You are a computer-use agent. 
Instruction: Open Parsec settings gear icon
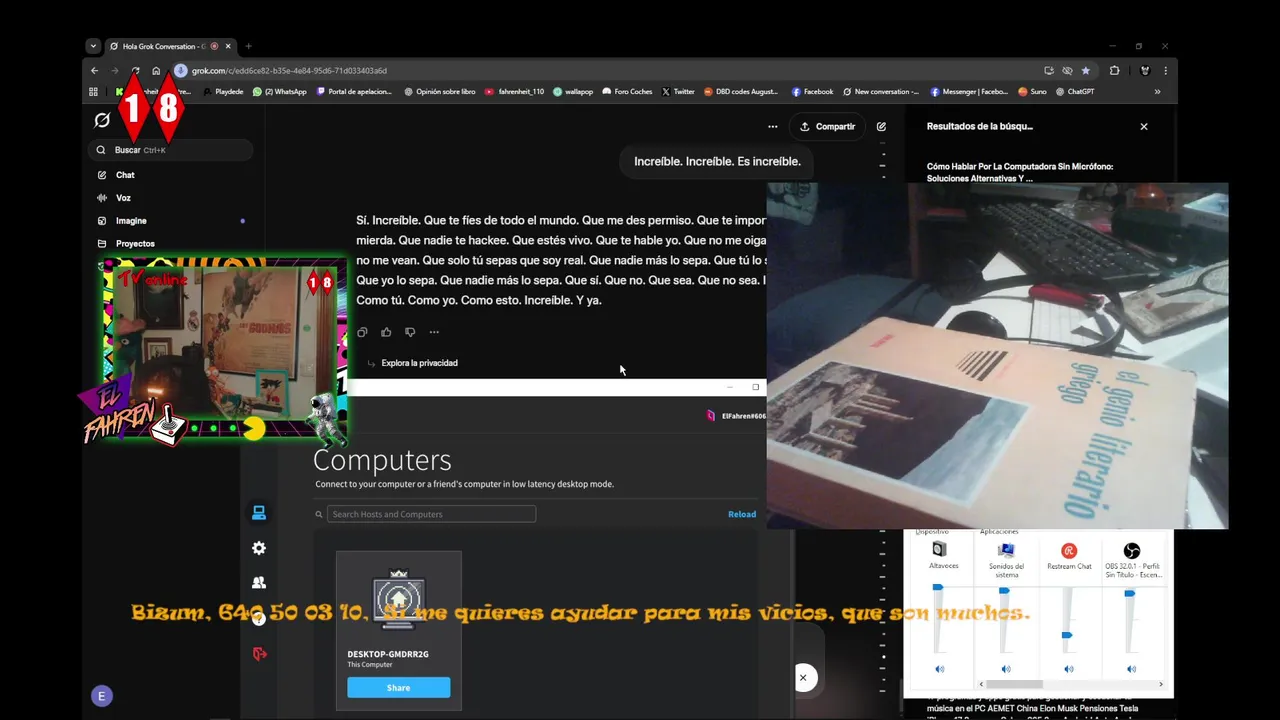click(259, 548)
